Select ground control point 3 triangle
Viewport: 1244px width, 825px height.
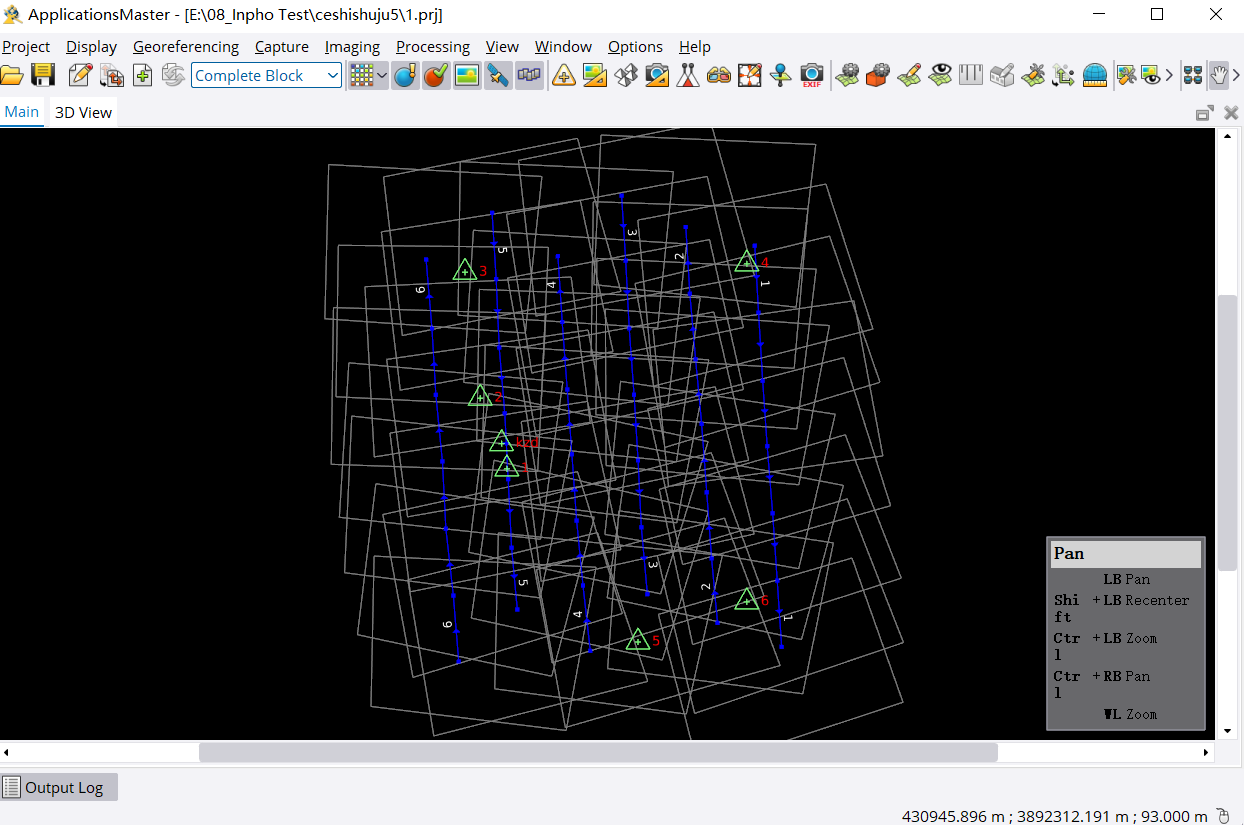[464, 270]
